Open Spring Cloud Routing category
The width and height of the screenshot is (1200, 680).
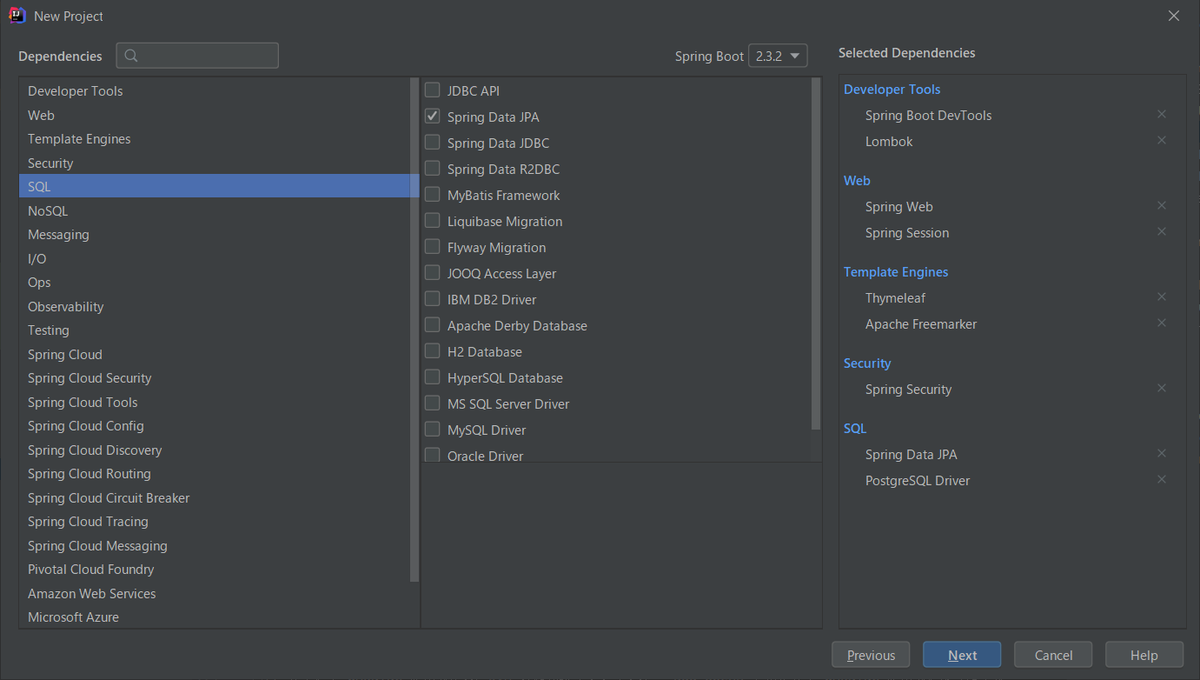click(x=214, y=474)
